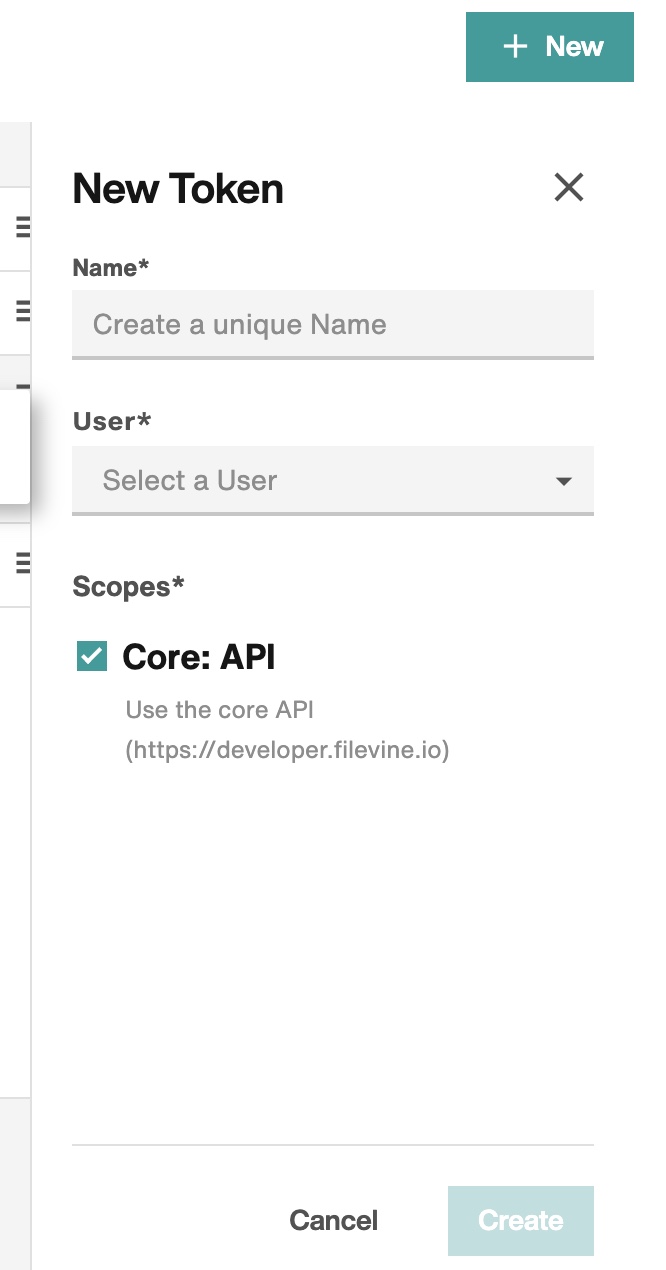Cancel the new token creation
The image size is (666, 1270).
pyautogui.click(x=334, y=1220)
